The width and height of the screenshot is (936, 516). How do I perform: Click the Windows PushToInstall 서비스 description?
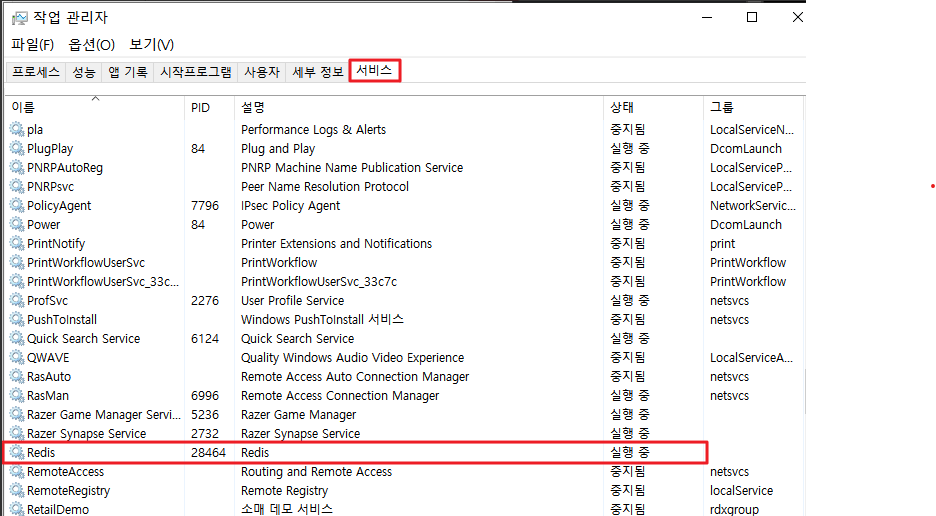coord(322,320)
